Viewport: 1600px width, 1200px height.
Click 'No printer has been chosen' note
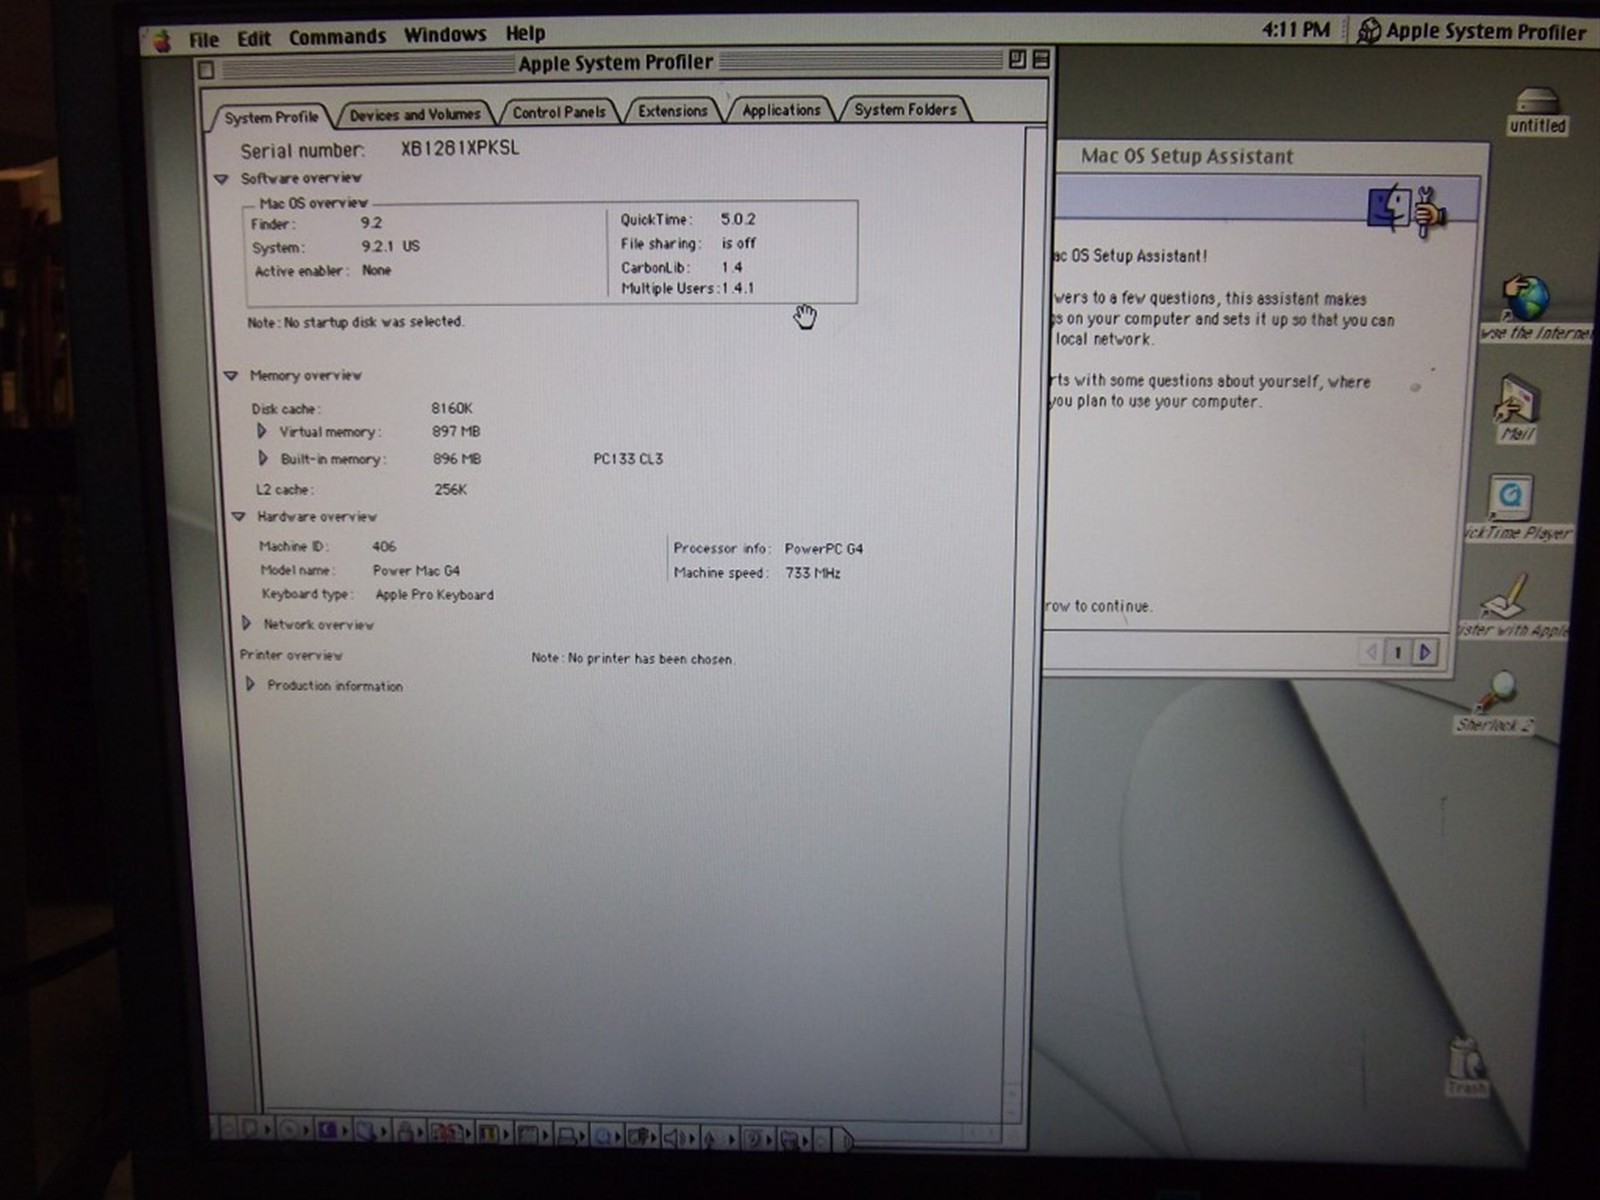[632, 658]
